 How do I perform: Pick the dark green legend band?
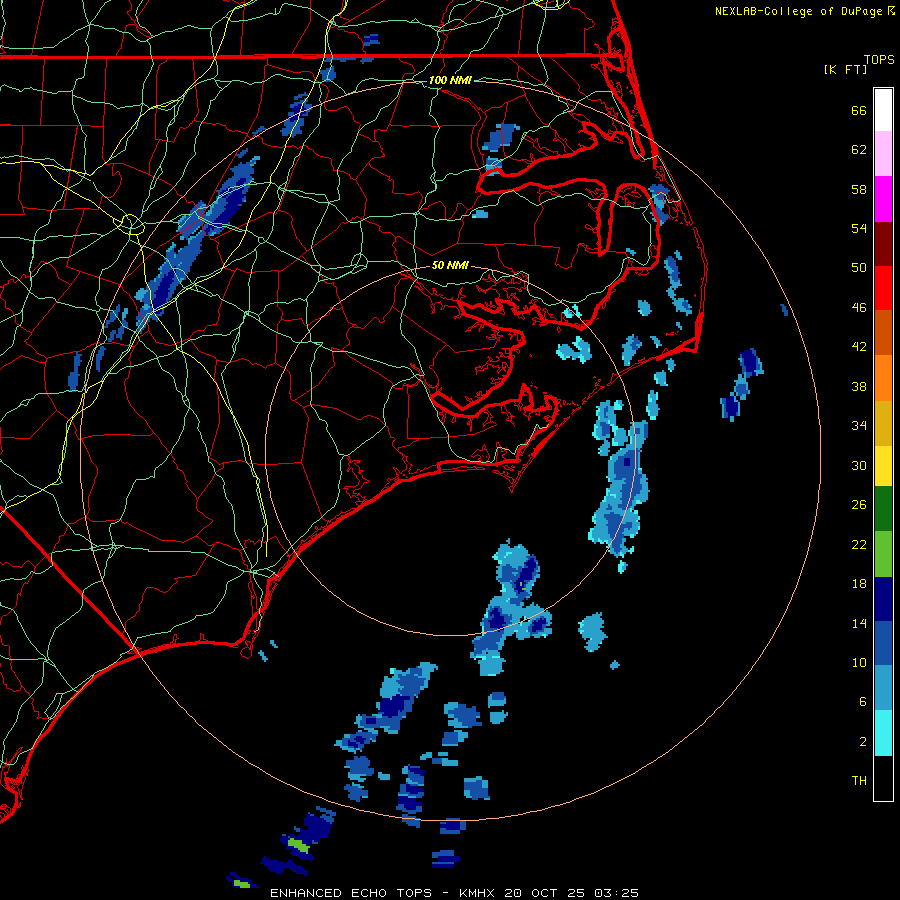(x=883, y=509)
